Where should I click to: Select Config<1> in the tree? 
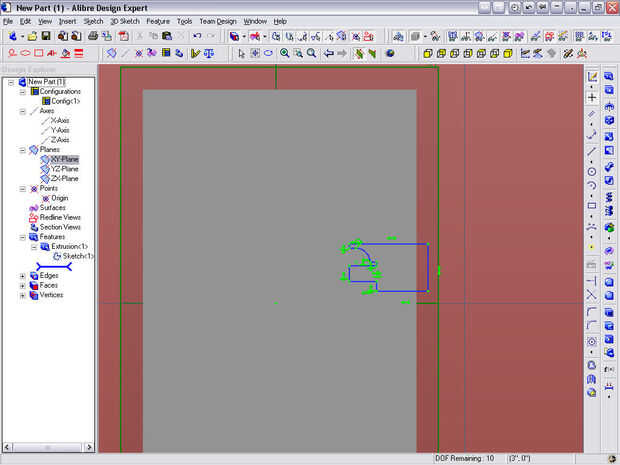[66, 101]
